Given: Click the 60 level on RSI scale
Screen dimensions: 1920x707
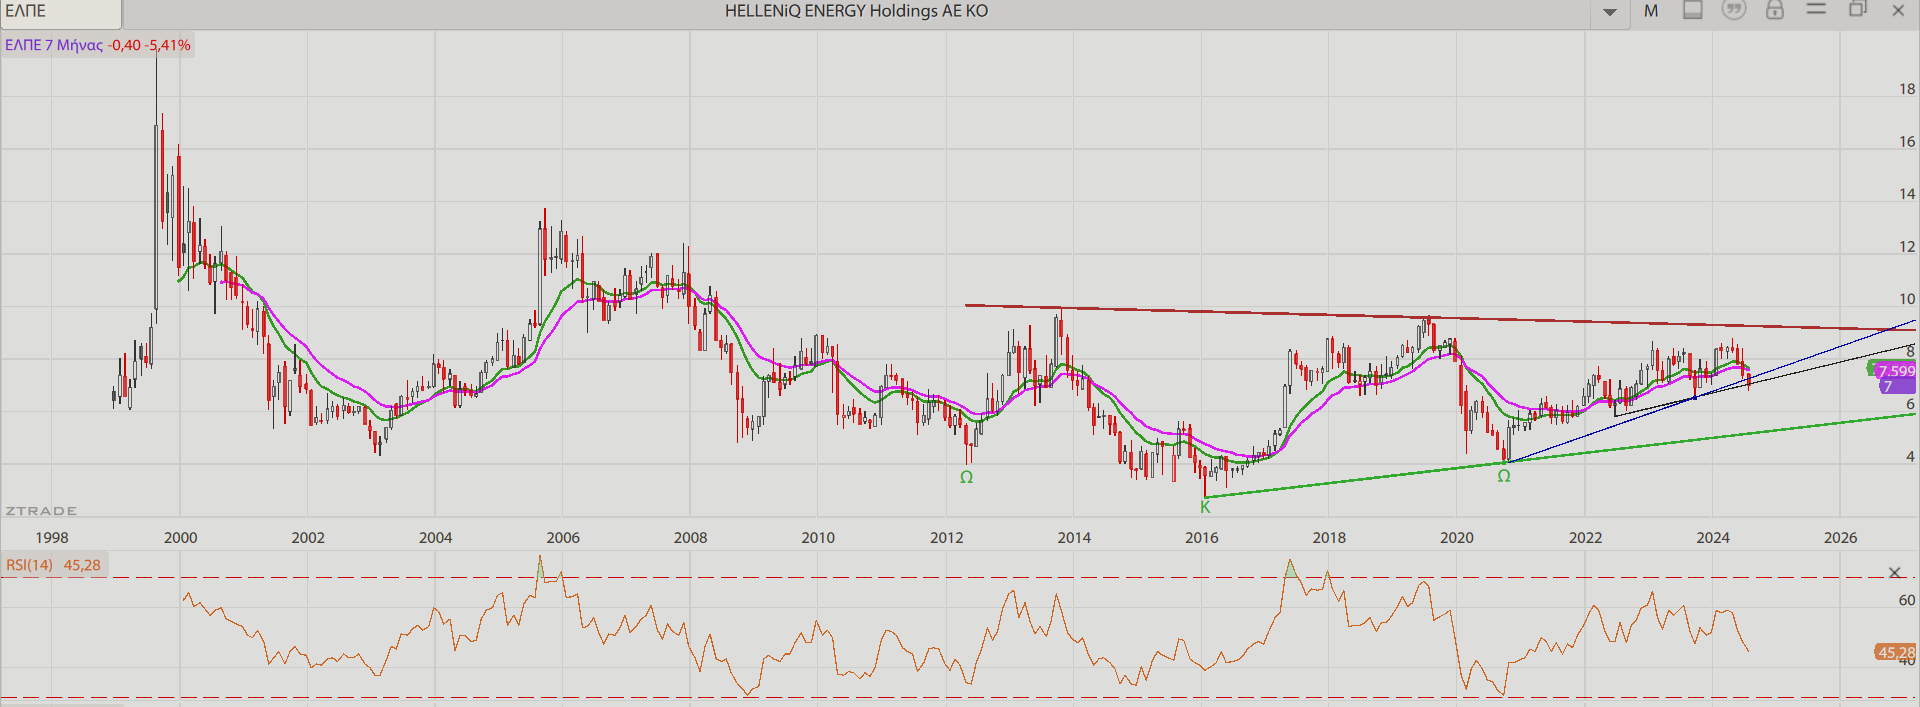Looking at the screenshot, I should [x=1907, y=600].
